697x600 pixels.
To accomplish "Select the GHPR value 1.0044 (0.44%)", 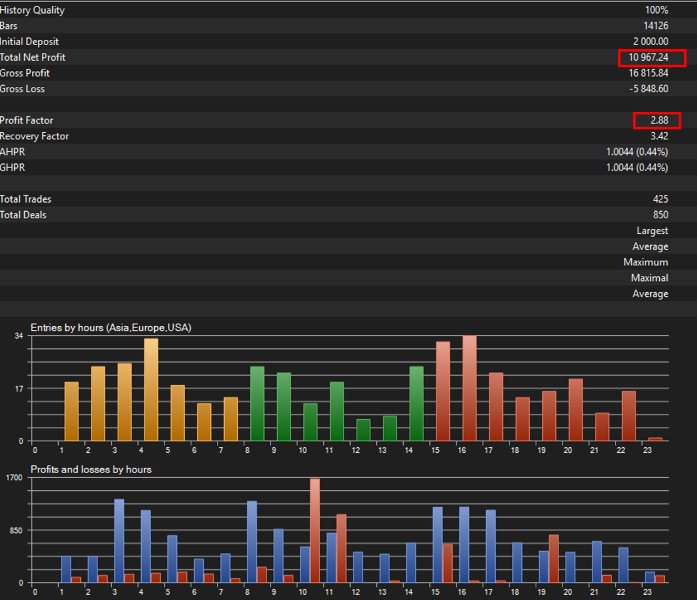I will coord(637,168).
